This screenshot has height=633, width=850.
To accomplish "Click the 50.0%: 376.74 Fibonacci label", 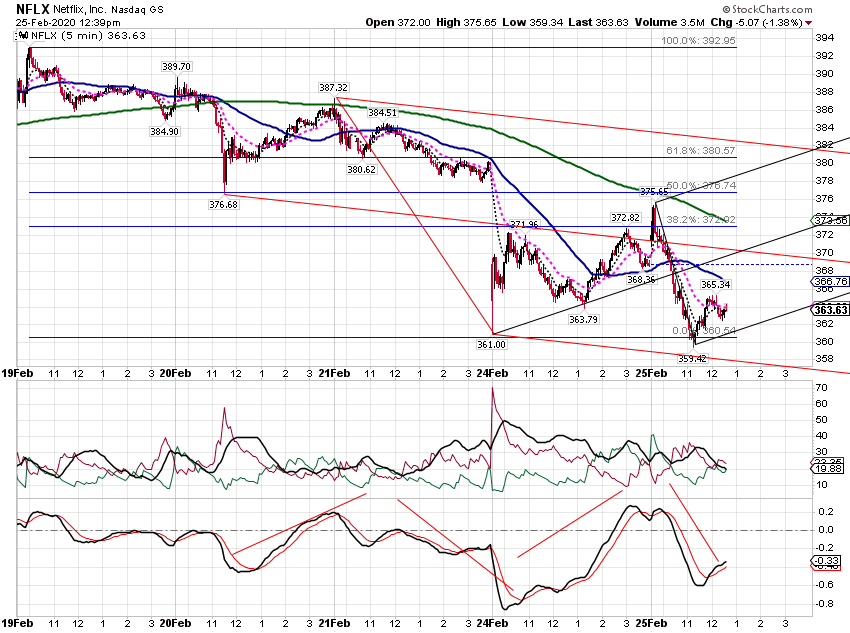I will [x=701, y=185].
